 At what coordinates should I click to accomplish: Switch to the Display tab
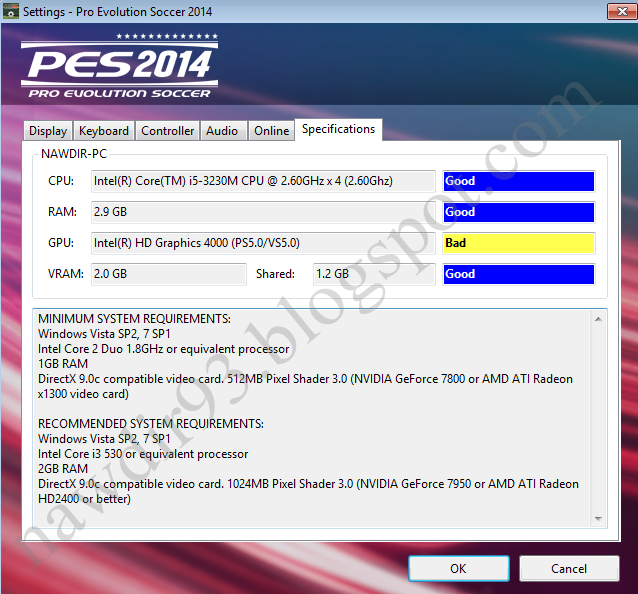48,131
